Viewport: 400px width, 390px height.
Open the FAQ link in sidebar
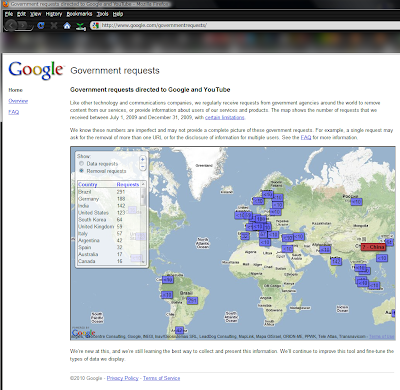[x=14, y=112]
